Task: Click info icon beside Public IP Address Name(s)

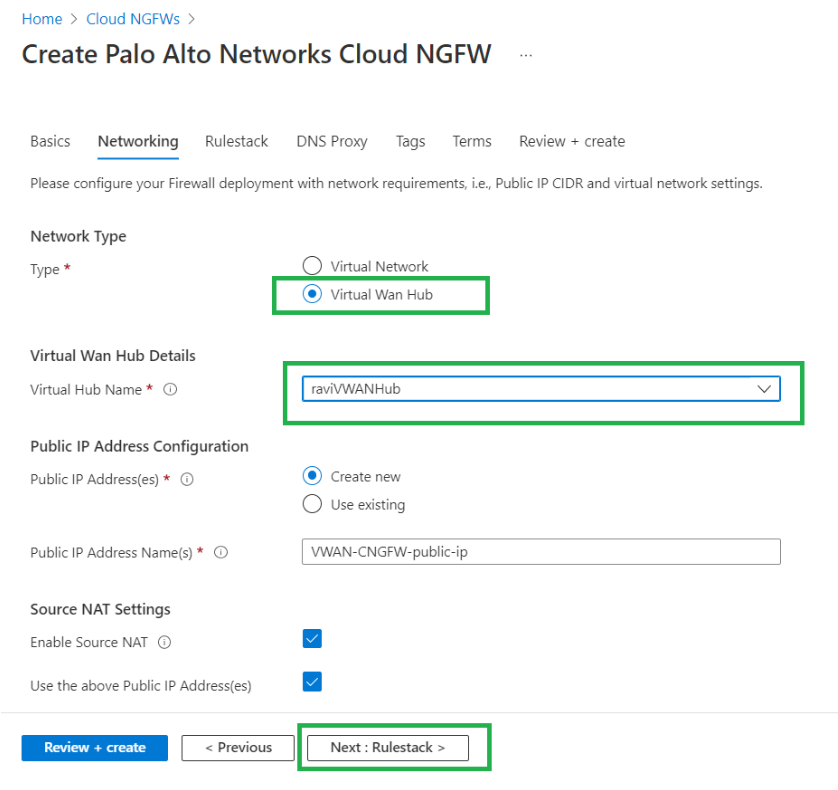Action: coord(221,552)
